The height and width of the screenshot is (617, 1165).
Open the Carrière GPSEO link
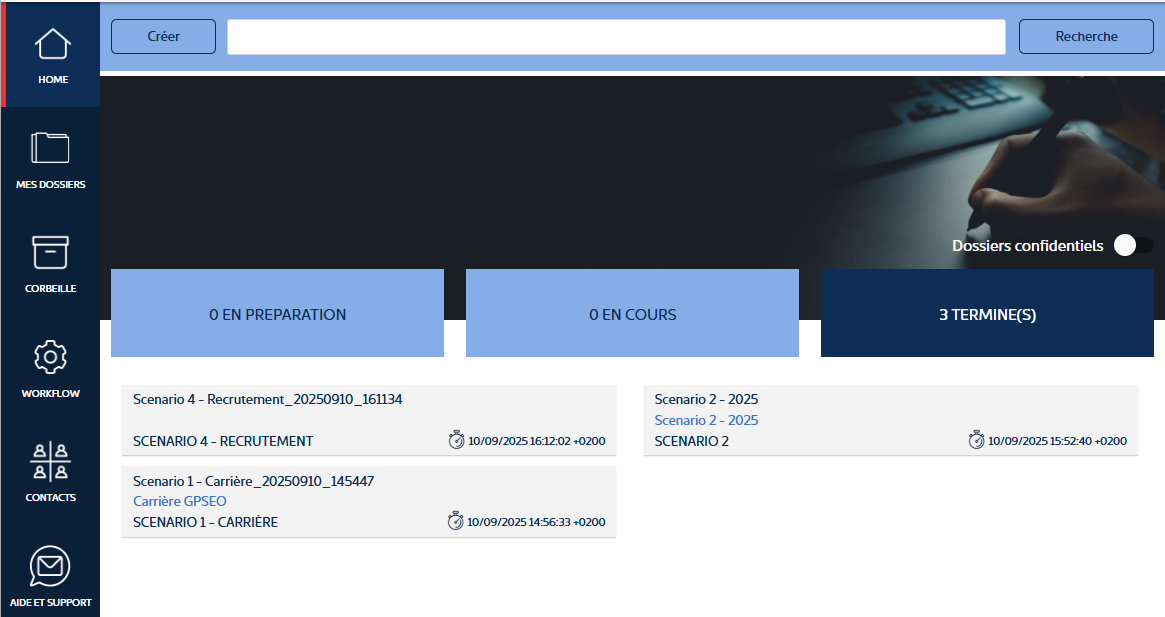click(x=180, y=501)
